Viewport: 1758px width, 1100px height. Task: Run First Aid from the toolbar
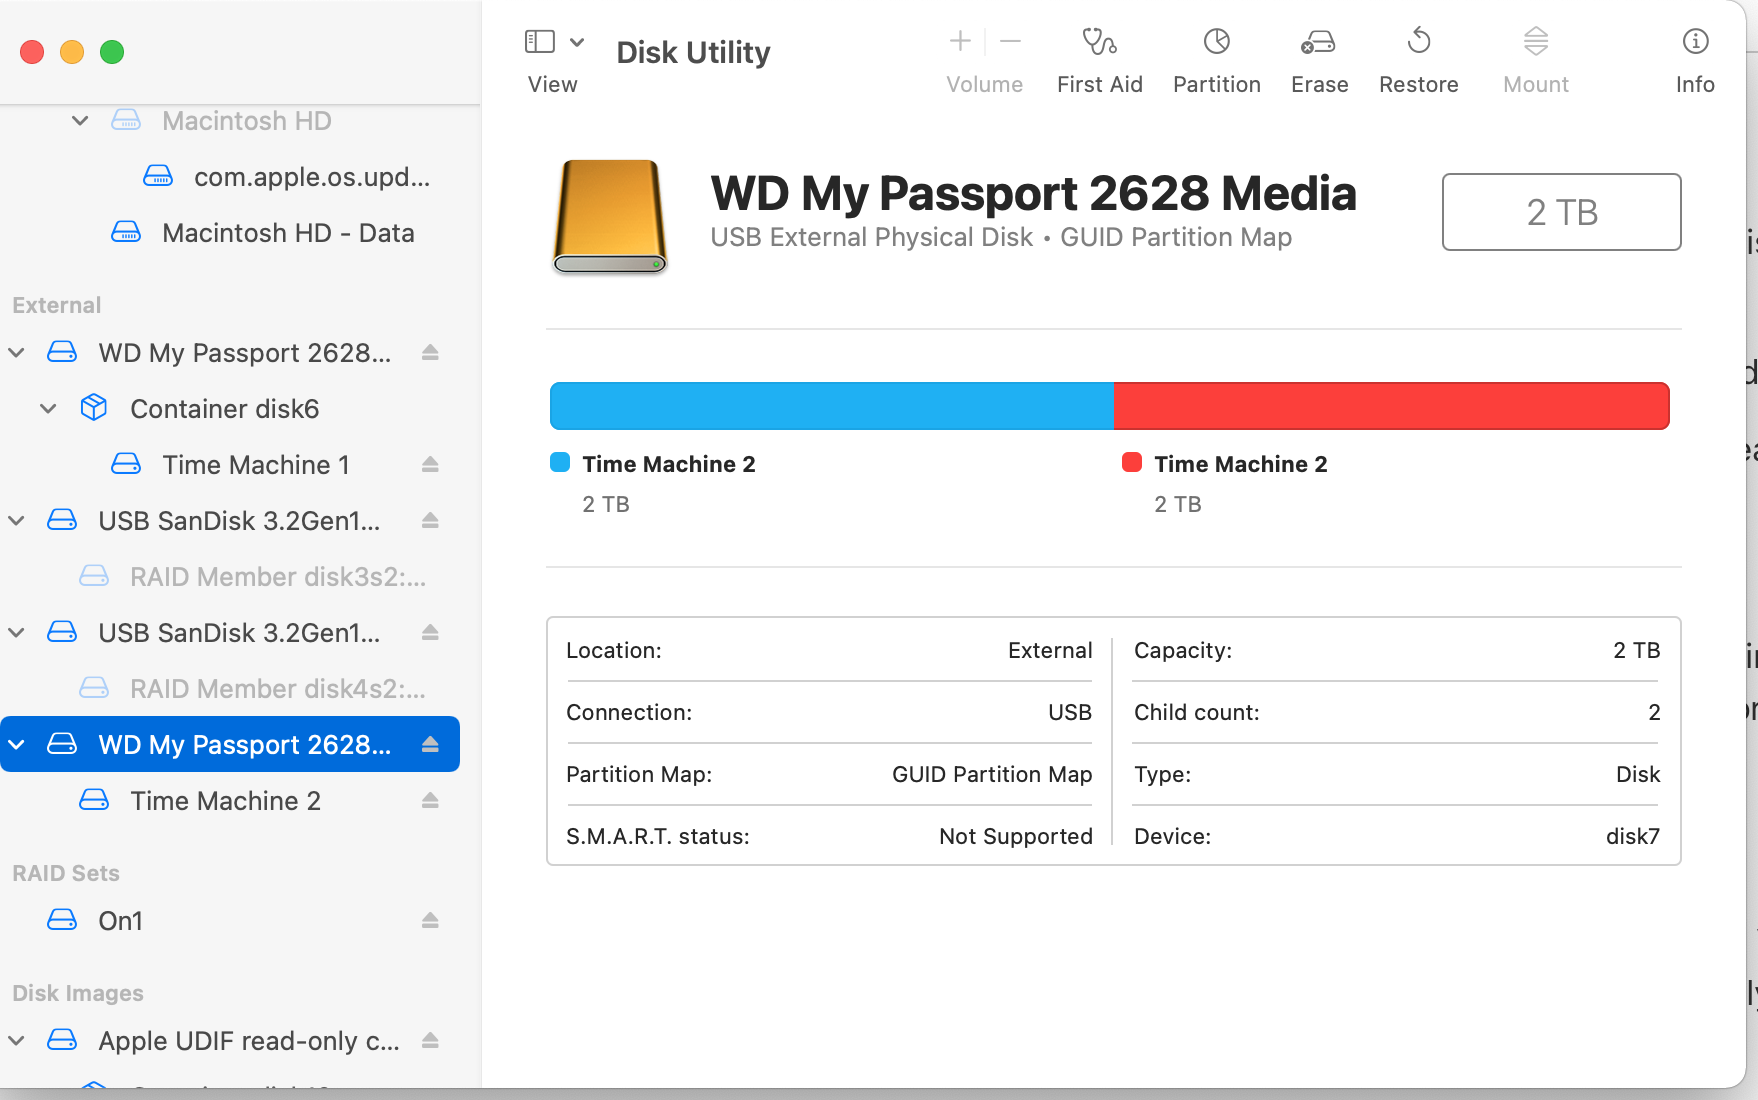point(1100,61)
